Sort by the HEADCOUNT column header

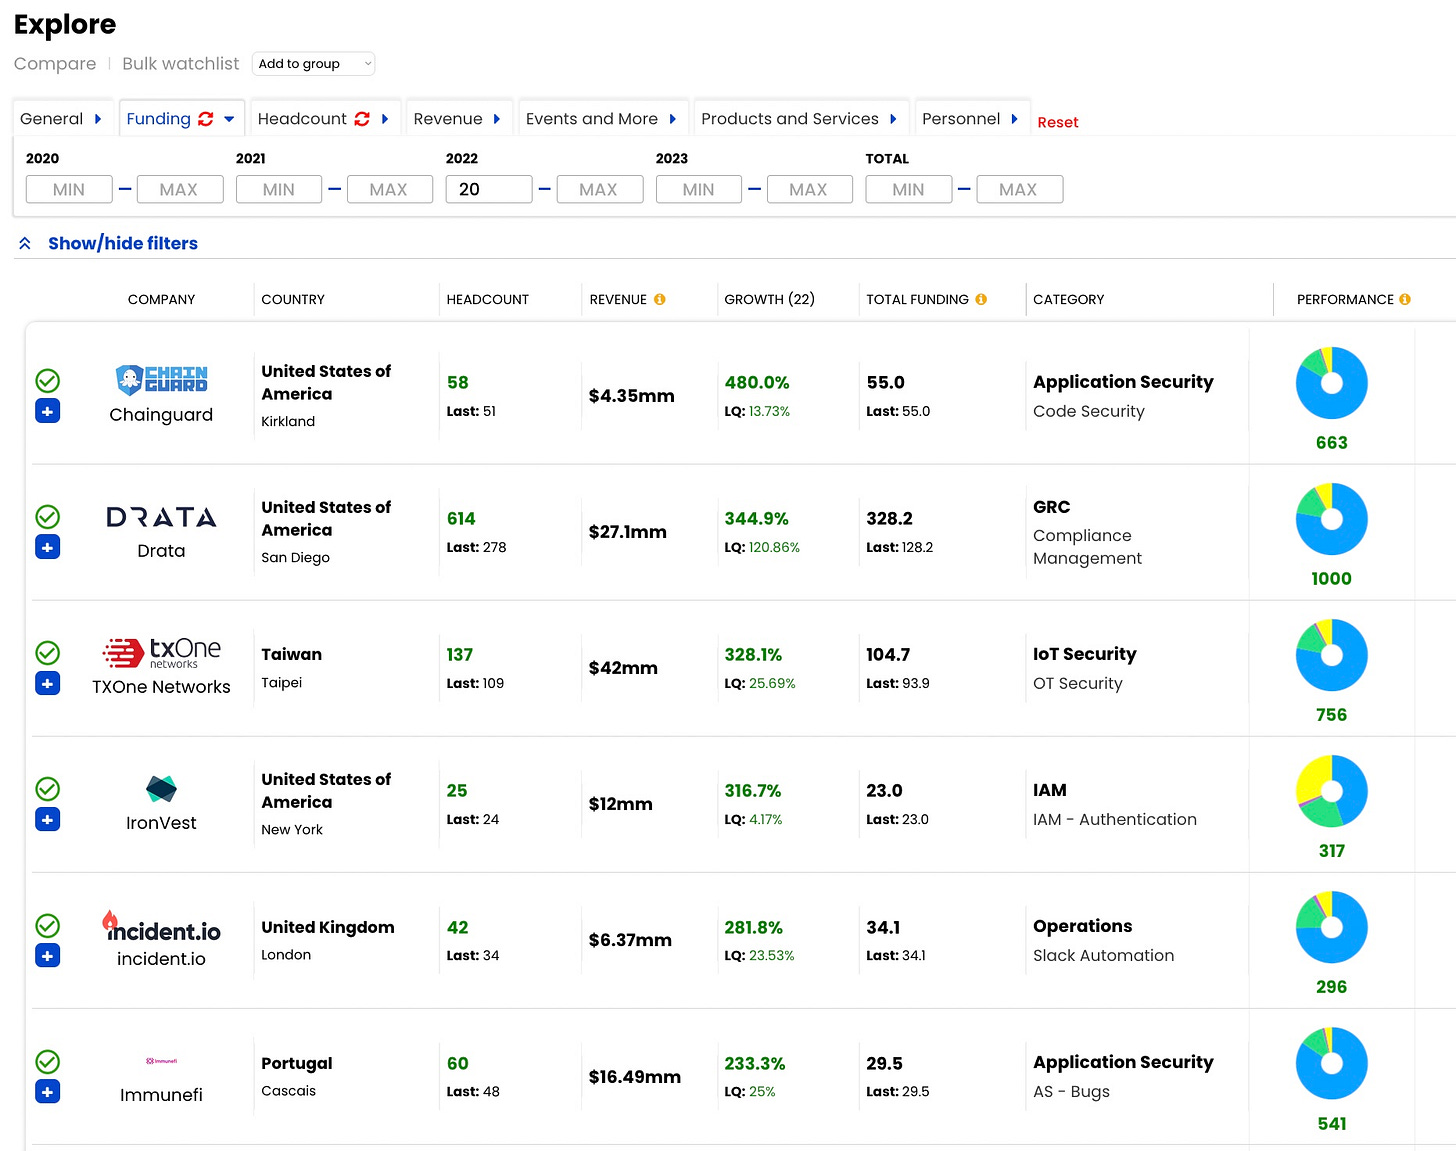coord(487,299)
